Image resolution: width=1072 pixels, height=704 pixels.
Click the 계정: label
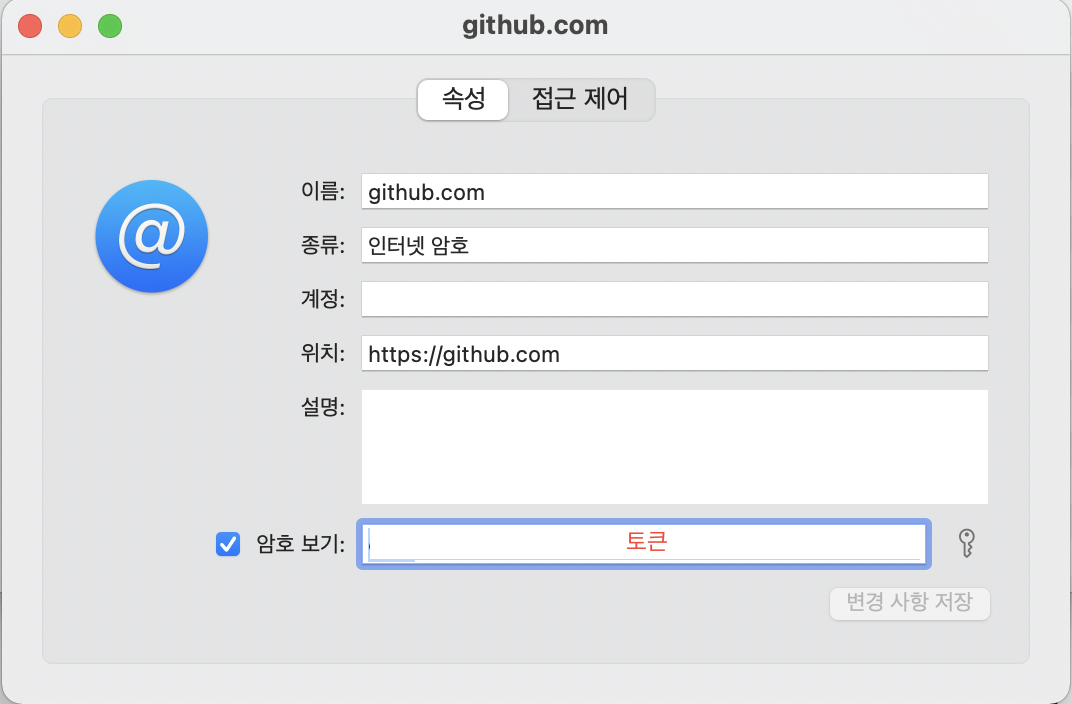(x=323, y=299)
